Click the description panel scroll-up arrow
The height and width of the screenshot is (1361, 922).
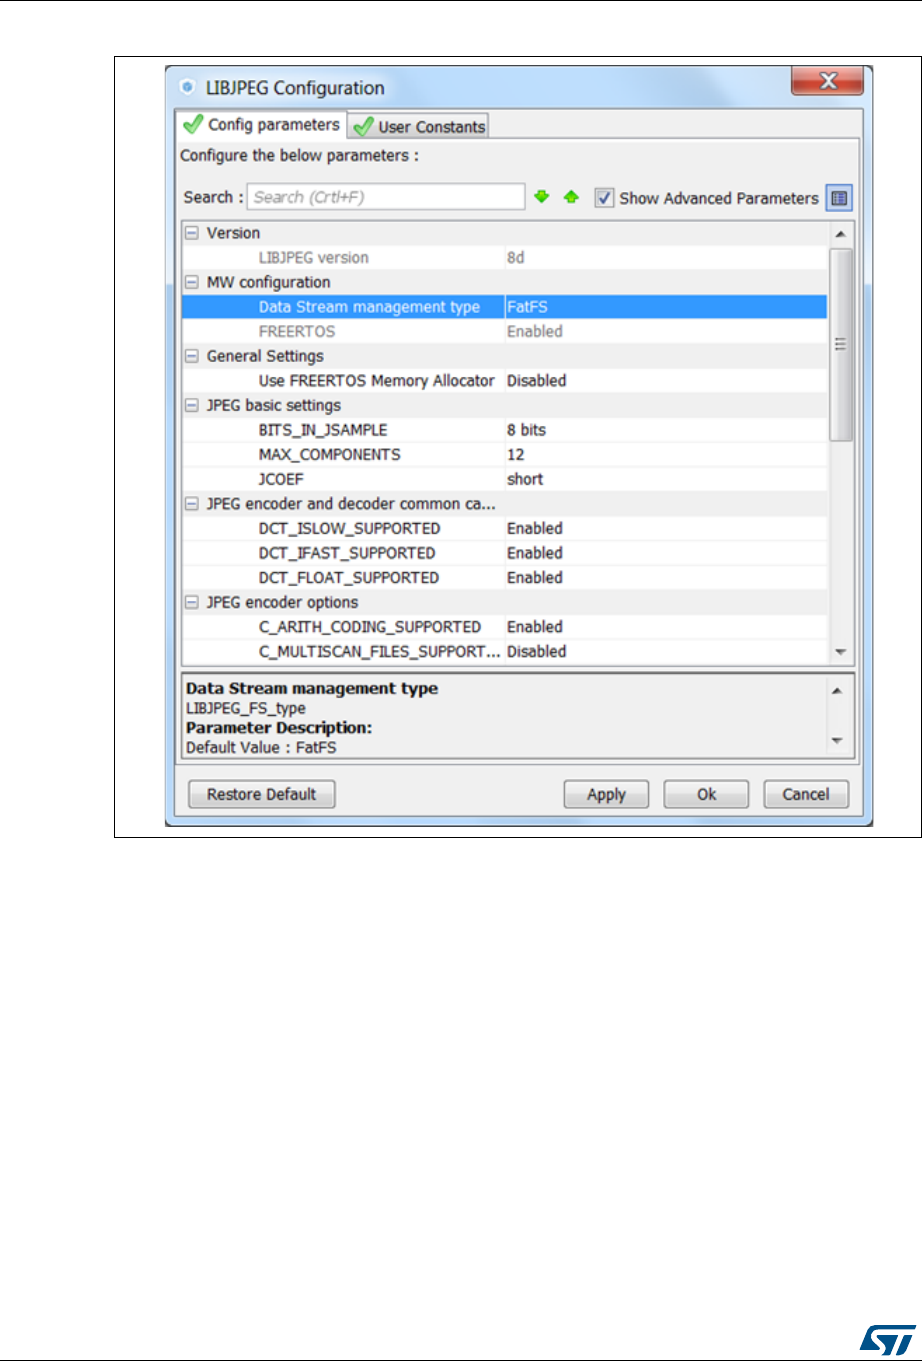[838, 690]
